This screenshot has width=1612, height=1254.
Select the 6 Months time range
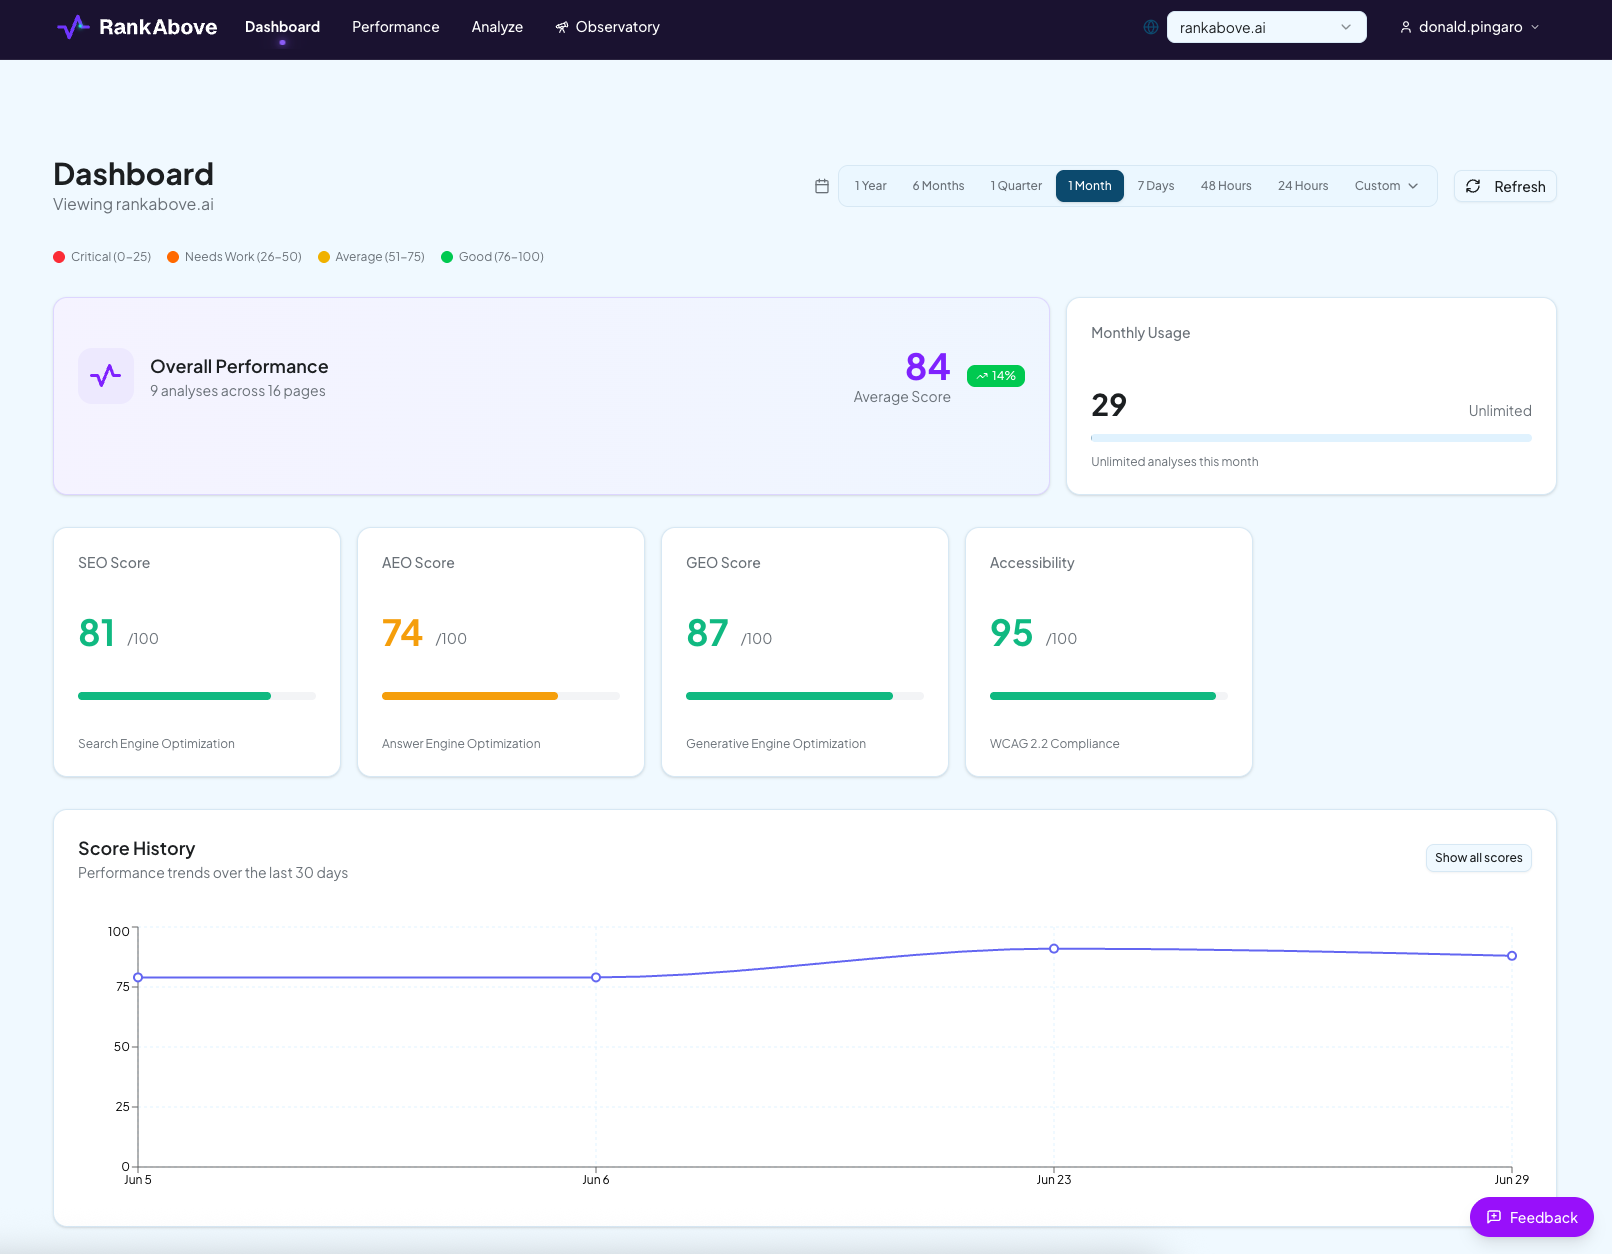coord(938,186)
